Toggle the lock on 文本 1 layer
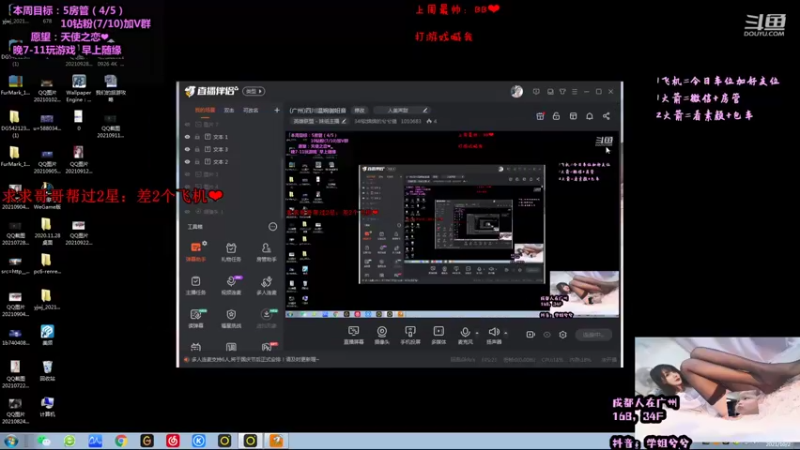Screen dimensions: 800x450 [197, 137]
